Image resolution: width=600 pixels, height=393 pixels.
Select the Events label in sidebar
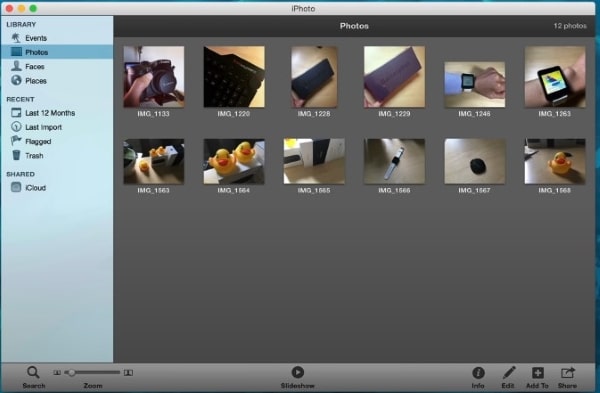point(36,38)
